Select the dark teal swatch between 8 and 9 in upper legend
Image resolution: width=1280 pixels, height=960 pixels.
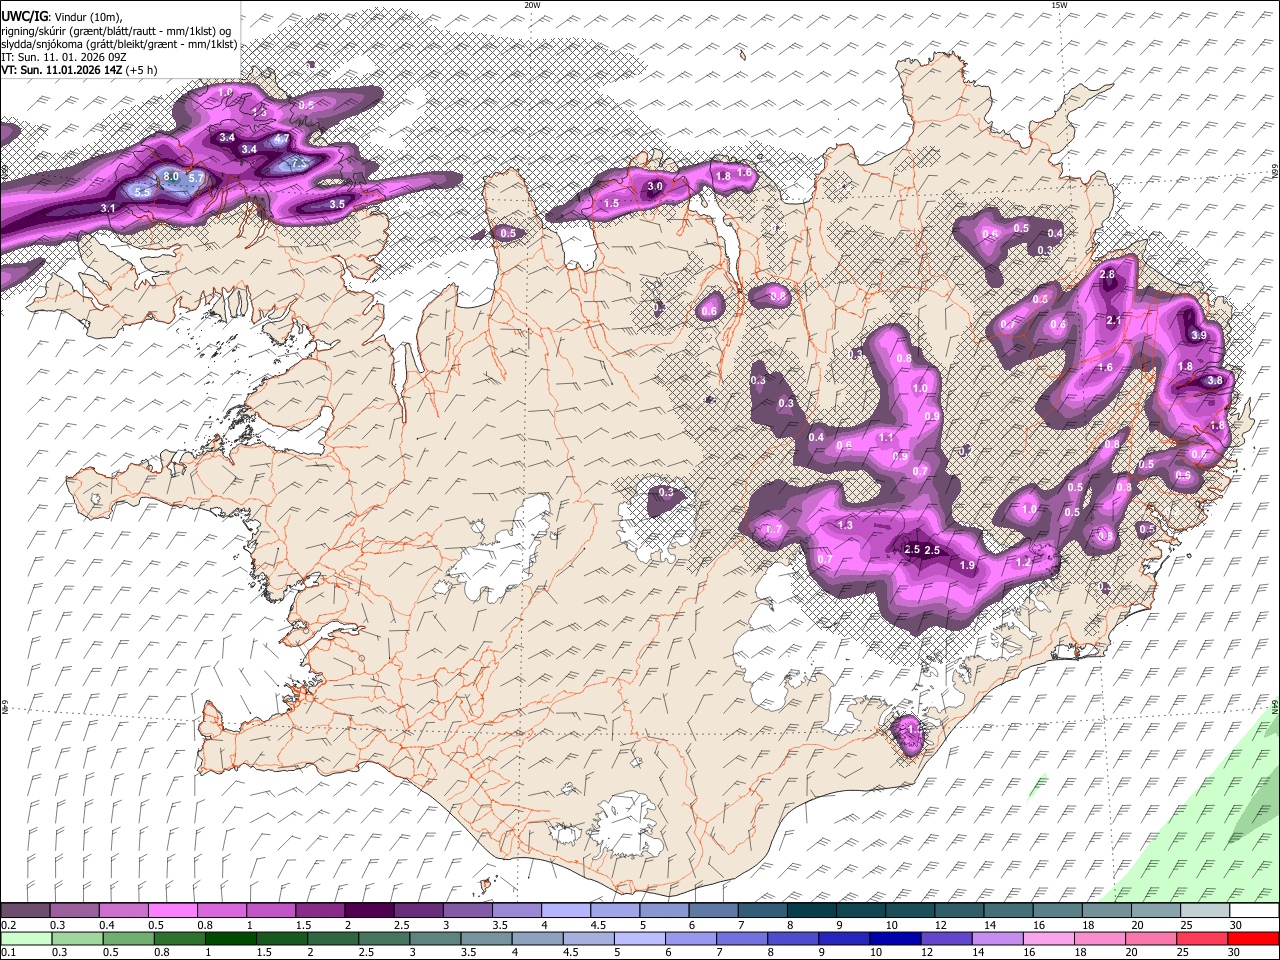(811, 911)
